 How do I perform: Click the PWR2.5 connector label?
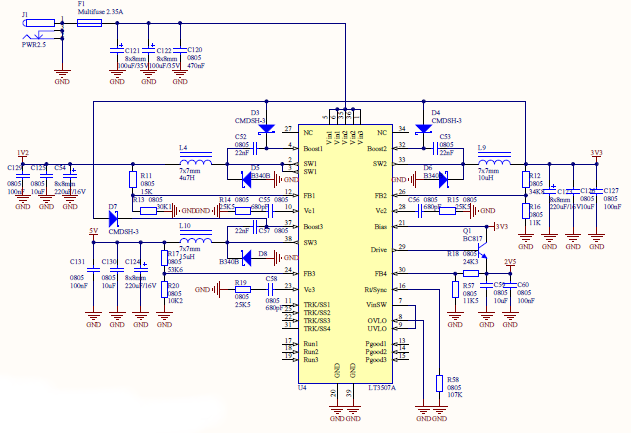pyautogui.click(x=34, y=45)
